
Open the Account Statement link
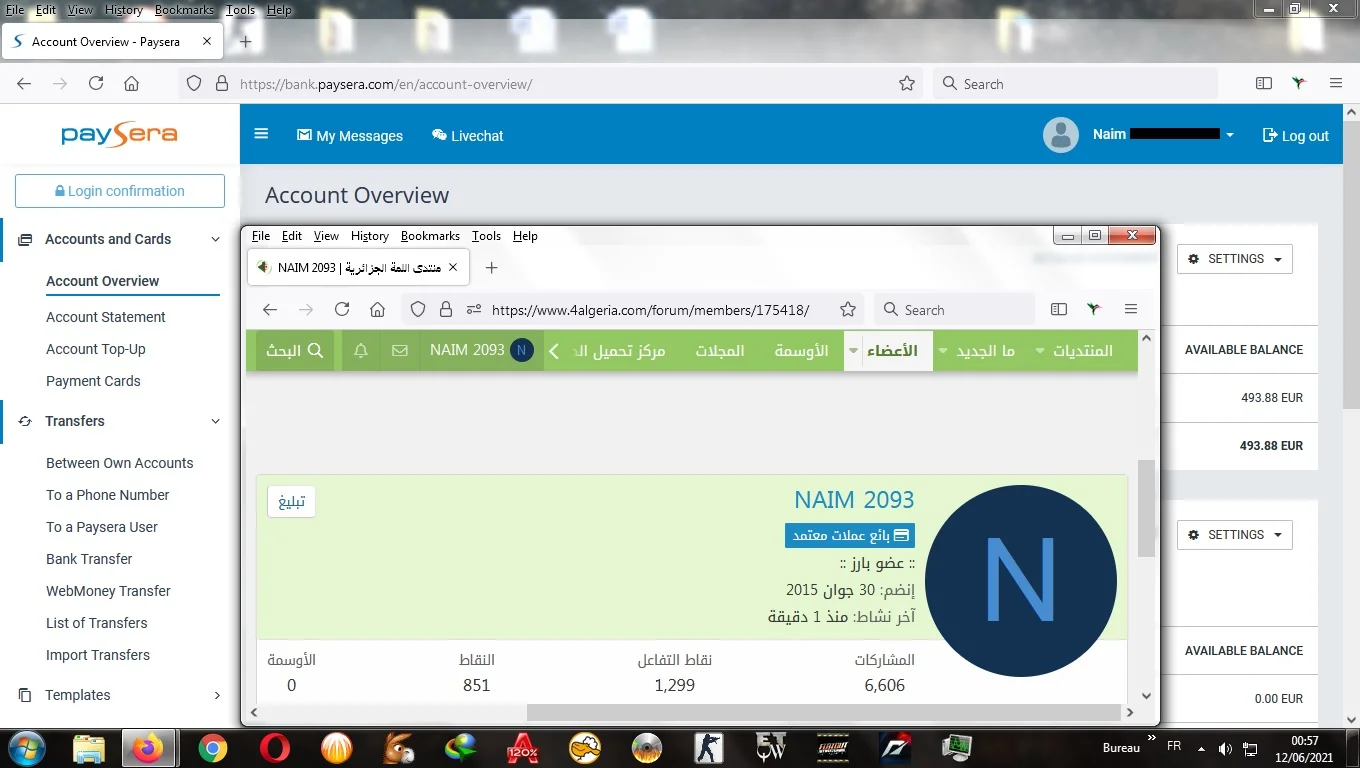tap(106, 317)
